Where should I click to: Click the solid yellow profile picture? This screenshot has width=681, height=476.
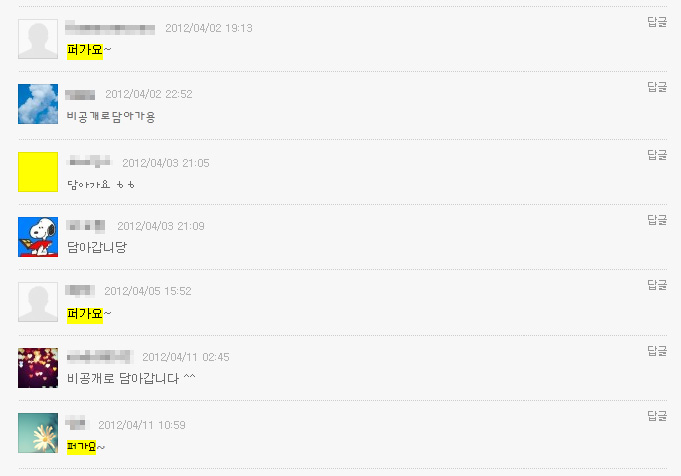click(38, 172)
